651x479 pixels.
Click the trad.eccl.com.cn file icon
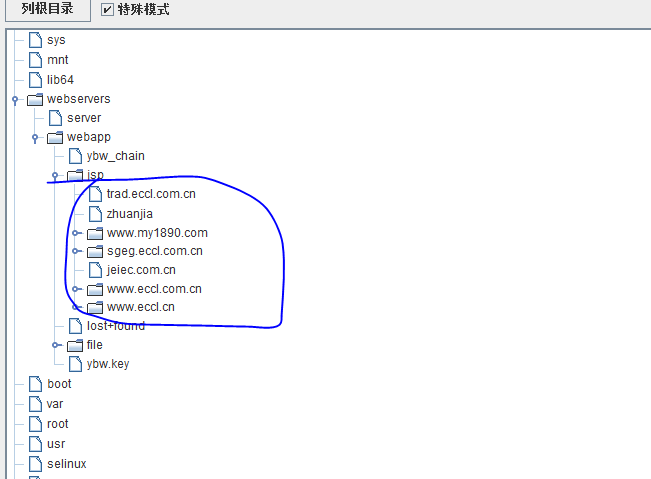[x=95, y=194]
